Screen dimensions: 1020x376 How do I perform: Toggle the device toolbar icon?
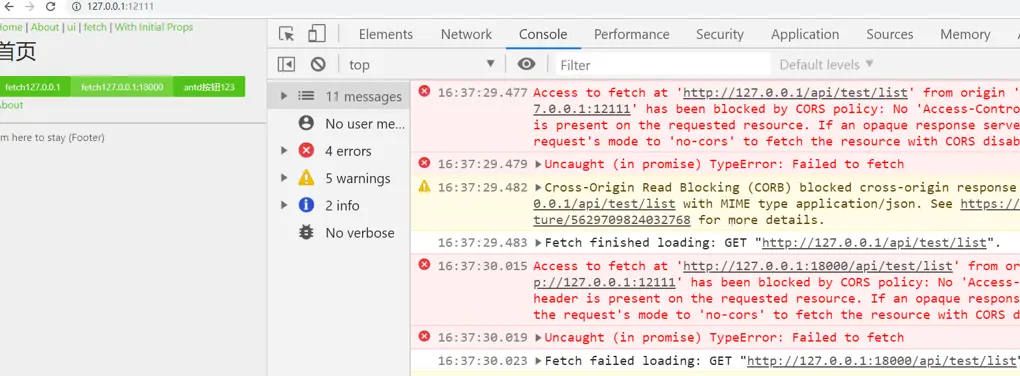[x=317, y=34]
